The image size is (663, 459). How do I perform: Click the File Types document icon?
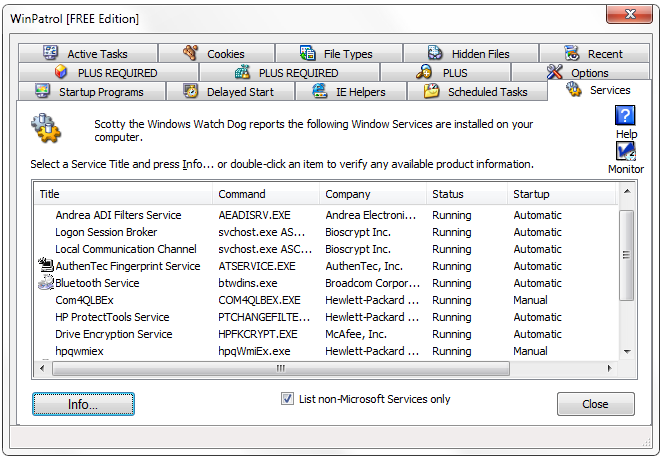tap(307, 53)
